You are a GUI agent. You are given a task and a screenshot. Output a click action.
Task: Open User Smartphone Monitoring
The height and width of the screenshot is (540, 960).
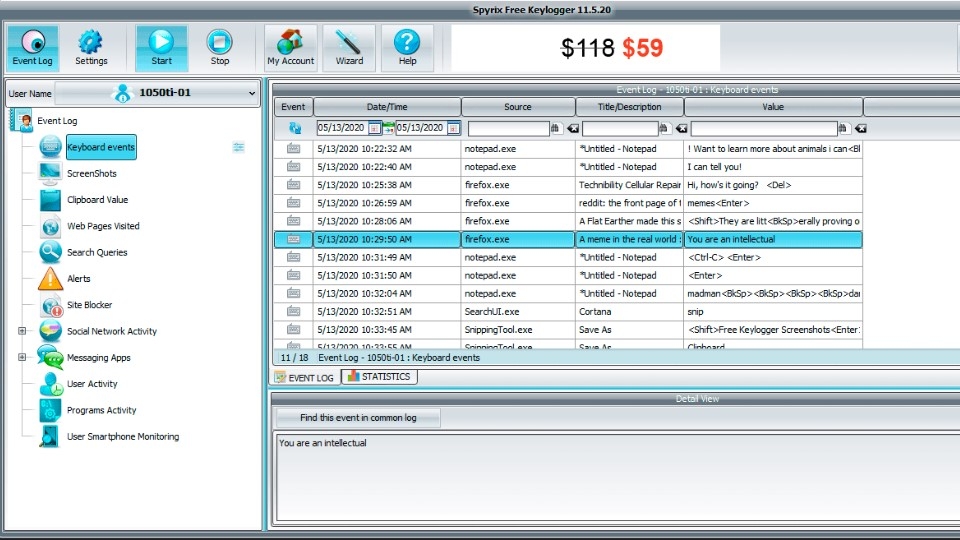[122, 437]
